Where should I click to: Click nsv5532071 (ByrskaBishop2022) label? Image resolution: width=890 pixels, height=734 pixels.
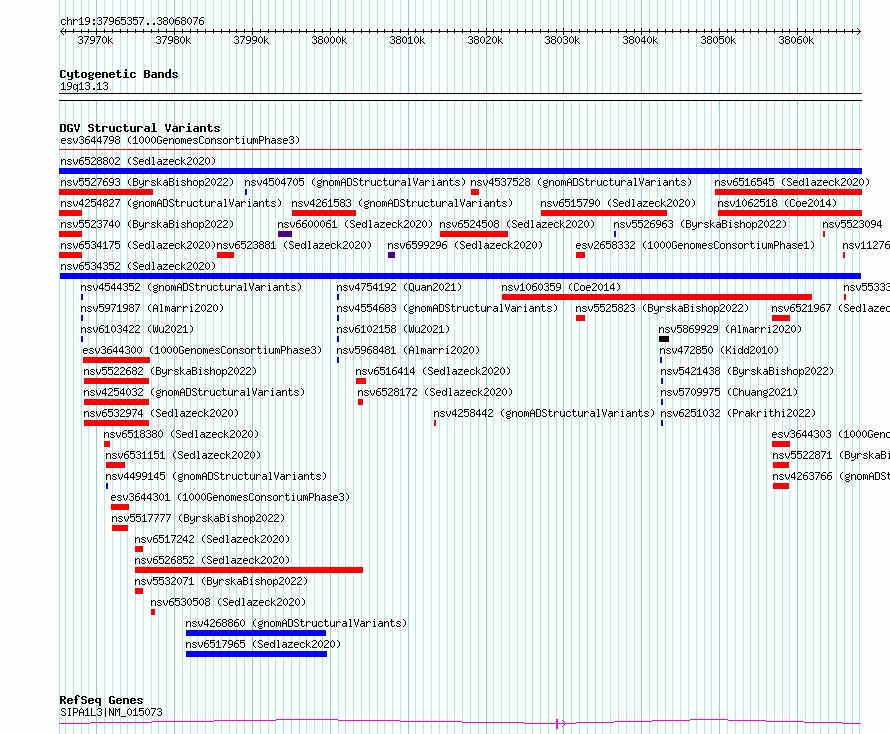(221, 581)
